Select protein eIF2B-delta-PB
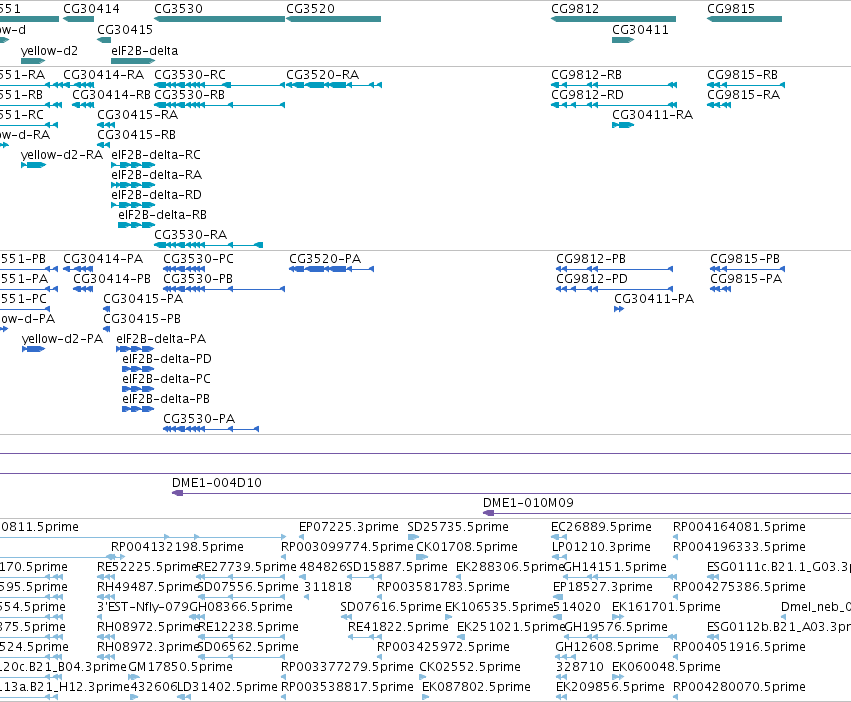This screenshot has height=702, width=851. tap(166, 400)
